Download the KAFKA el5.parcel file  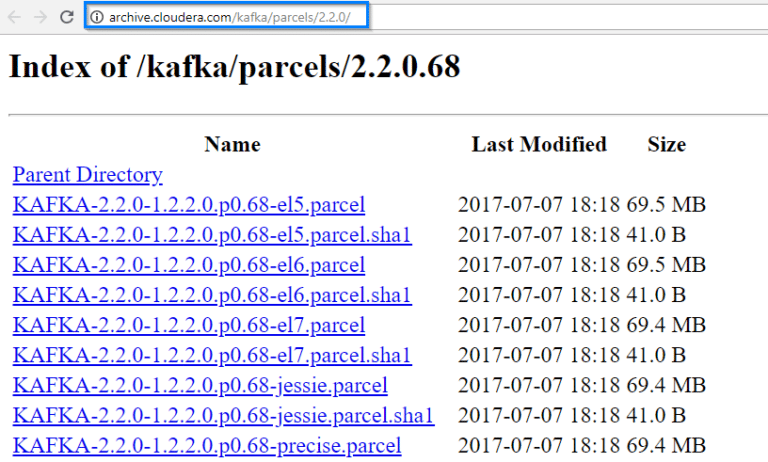point(189,205)
